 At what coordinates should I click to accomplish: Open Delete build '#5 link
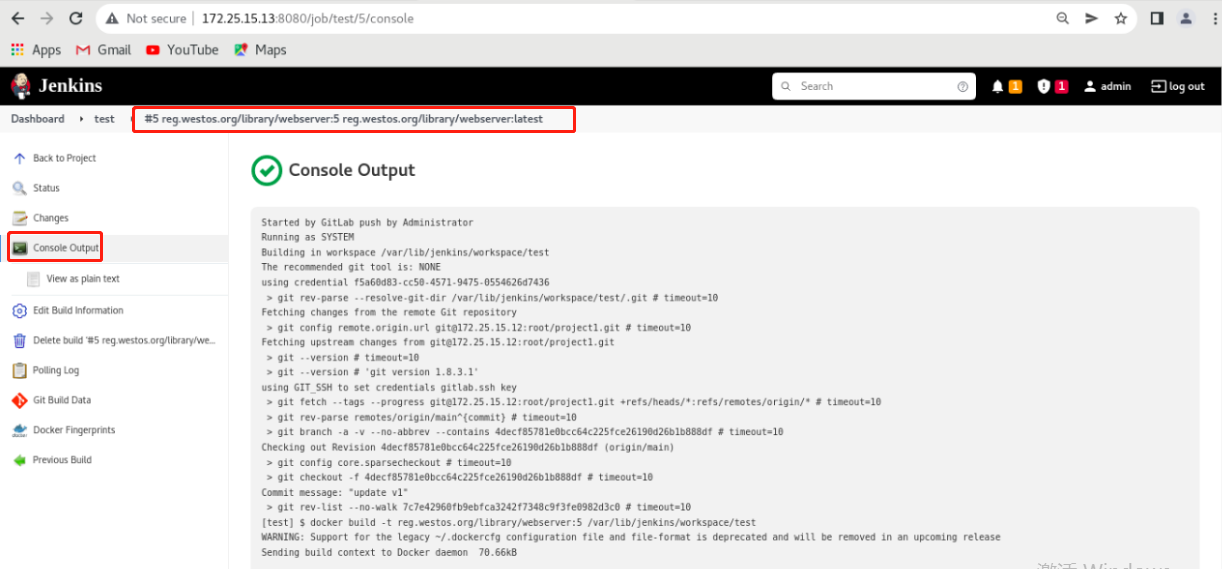125,341
